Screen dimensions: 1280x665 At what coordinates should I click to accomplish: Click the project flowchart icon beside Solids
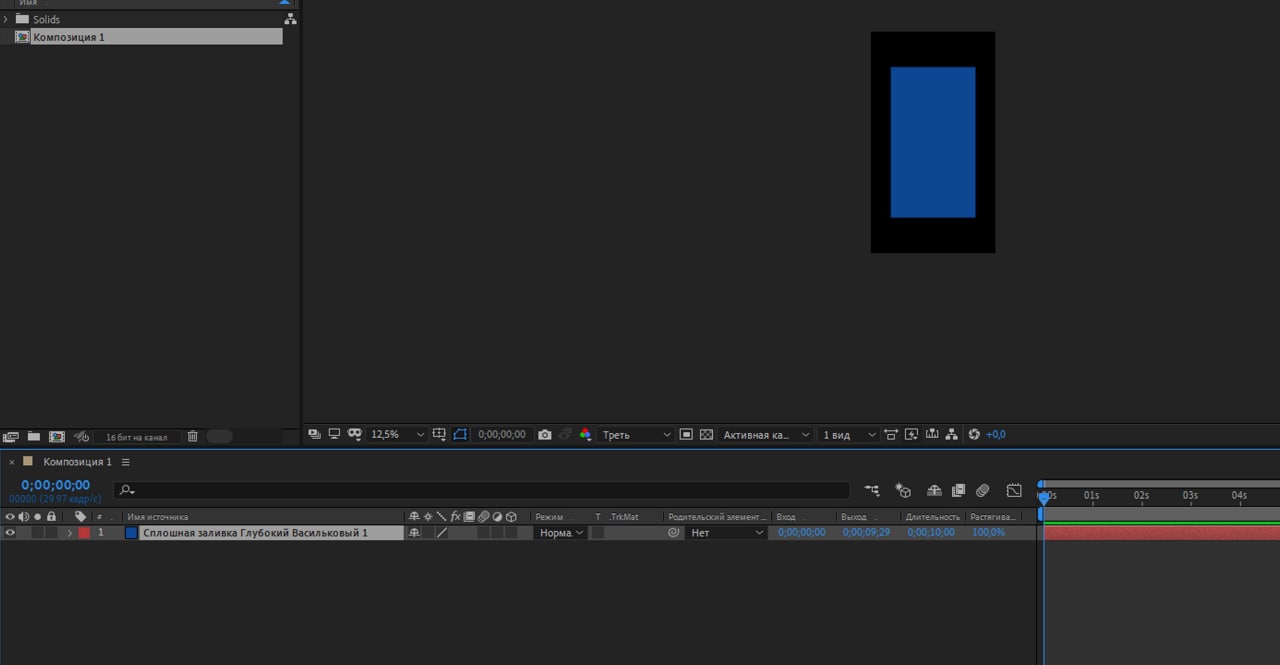pyautogui.click(x=290, y=19)
